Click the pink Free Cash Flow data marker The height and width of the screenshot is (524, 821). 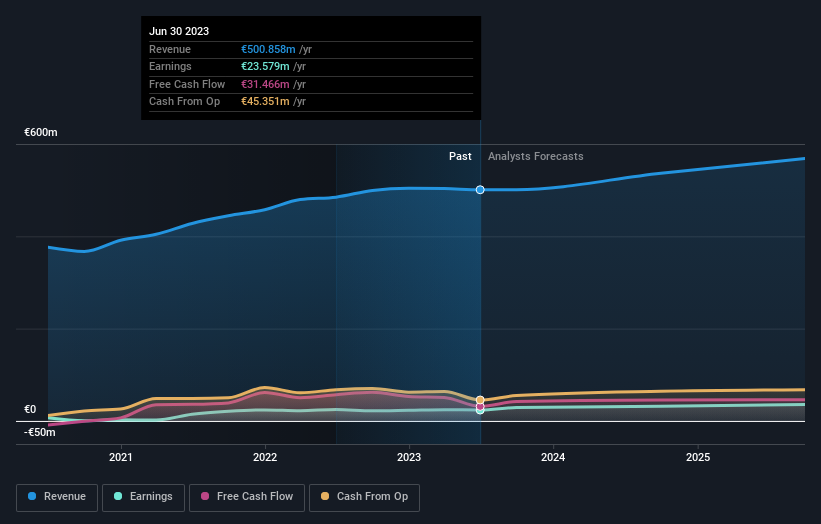coord(480,406)
